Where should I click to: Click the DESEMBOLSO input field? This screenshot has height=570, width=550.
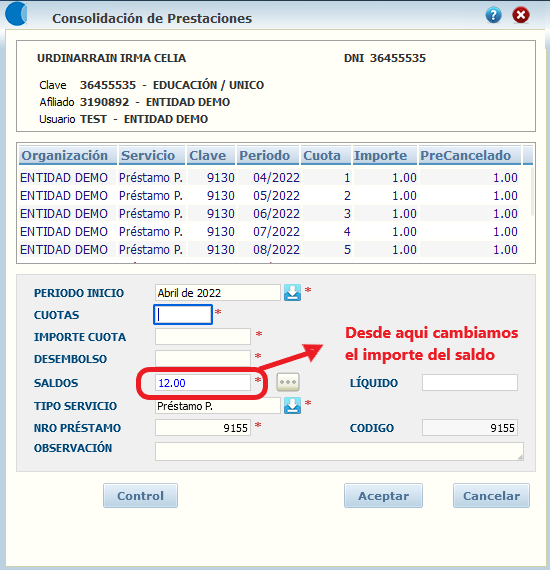tap(203, 358)
